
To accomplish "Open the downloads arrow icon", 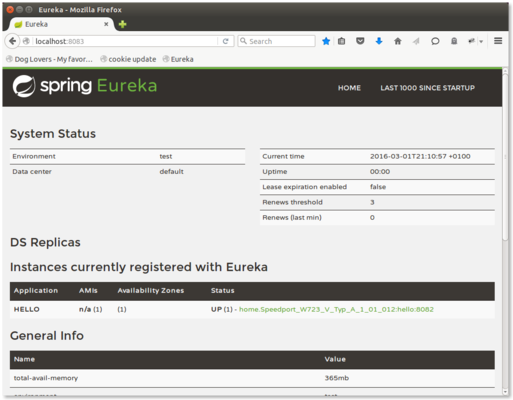I will pyautogui.click(x=379, y=41).
